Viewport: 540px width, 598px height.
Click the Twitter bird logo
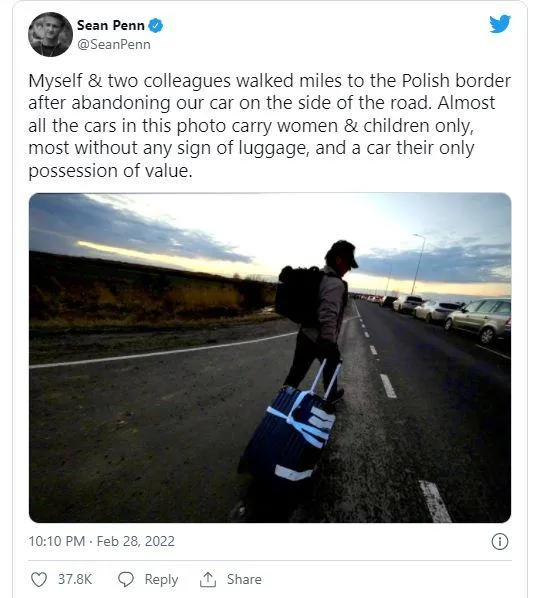click(500, 24)
